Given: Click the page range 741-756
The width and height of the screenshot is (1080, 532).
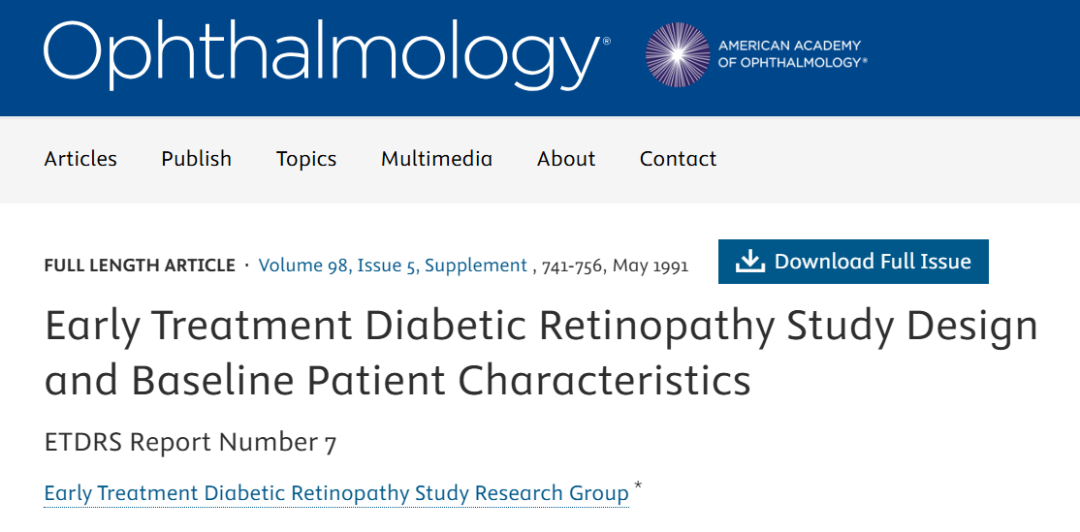Looking at the screenshot, I should [572, 266].
